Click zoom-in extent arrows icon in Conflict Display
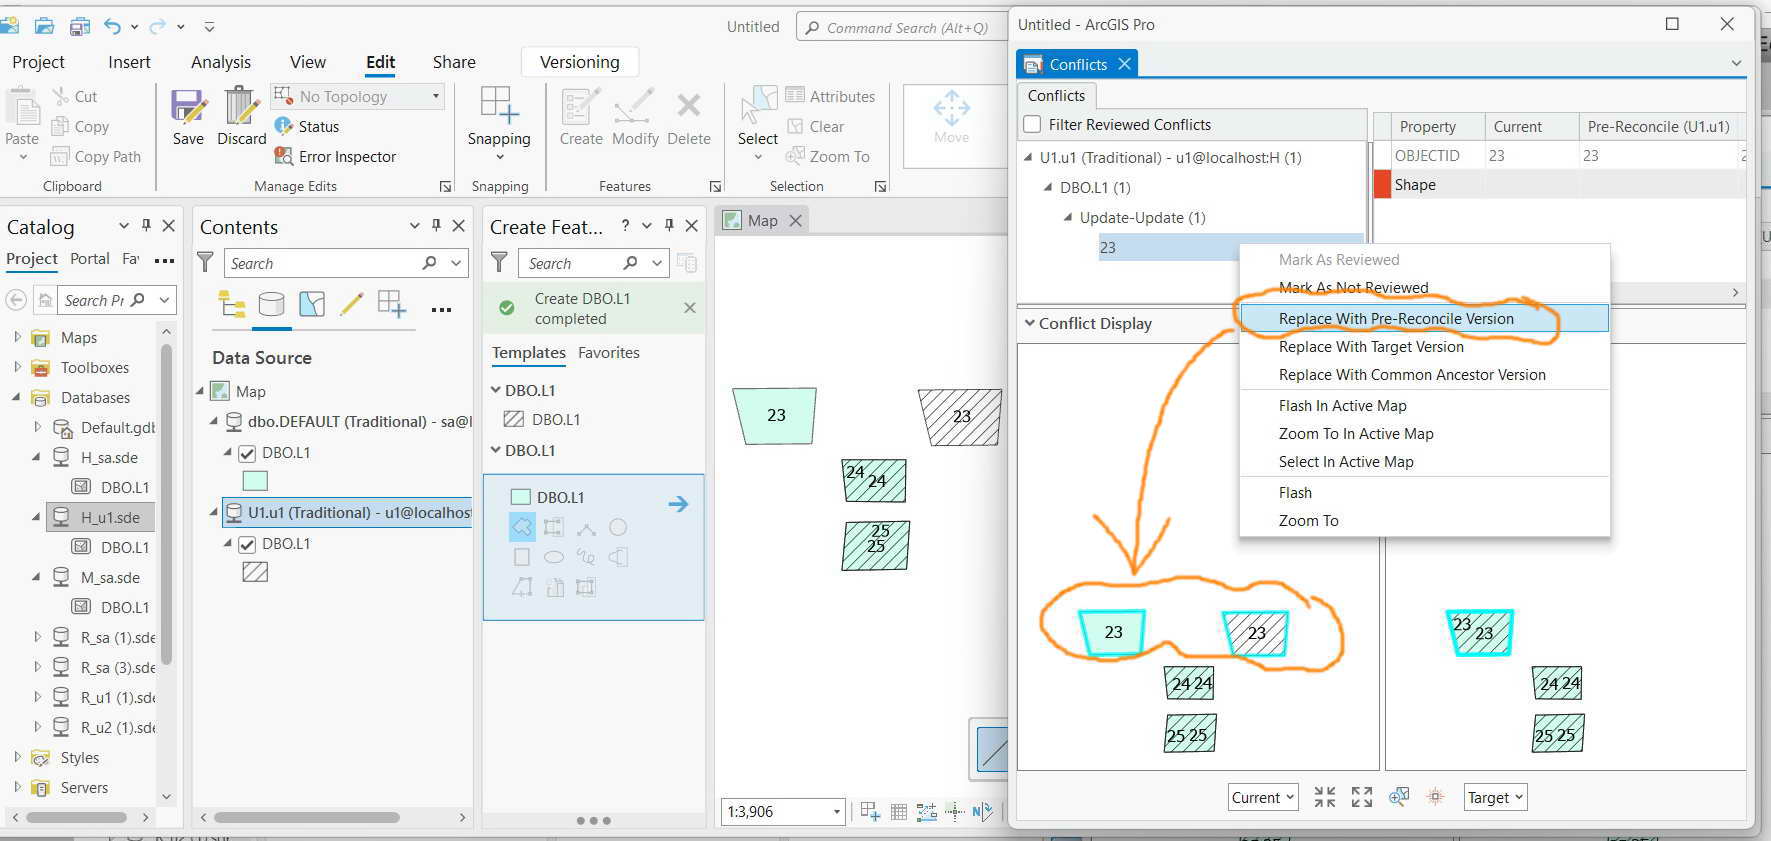This screenshot has height=841, width=1771. (1325, 797)
